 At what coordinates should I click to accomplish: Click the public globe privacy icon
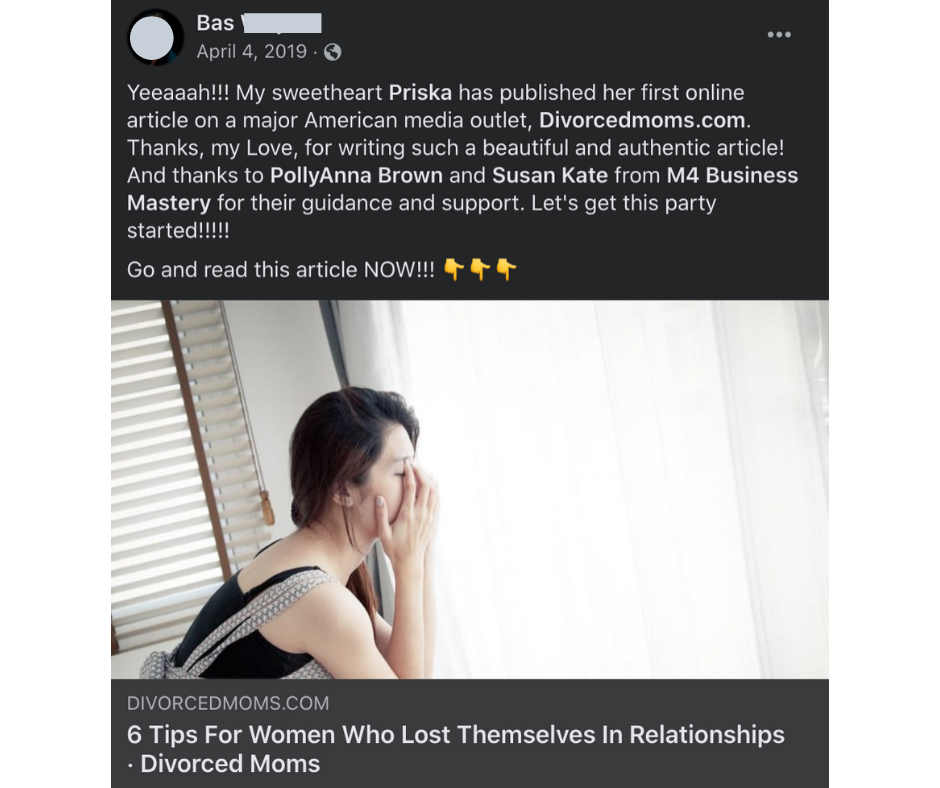[x=332, y=52]
